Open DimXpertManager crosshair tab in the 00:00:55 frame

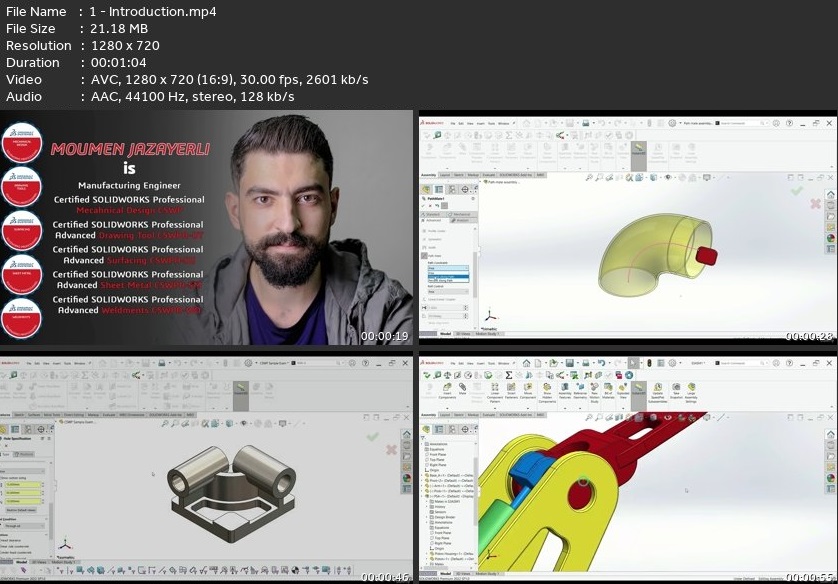coord(465,429)
